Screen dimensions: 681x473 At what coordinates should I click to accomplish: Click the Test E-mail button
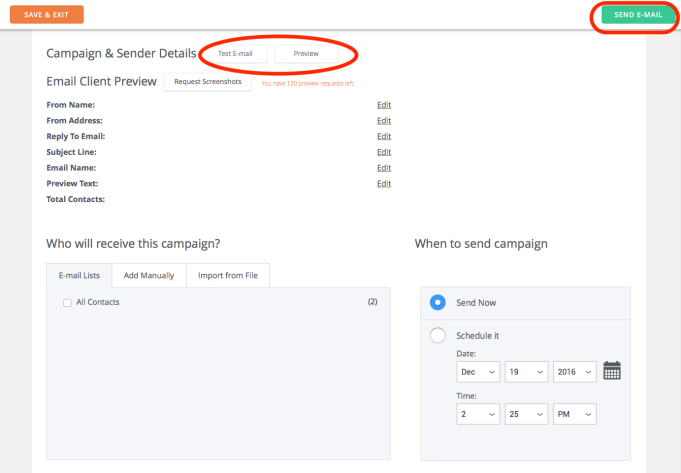[236, 53]
